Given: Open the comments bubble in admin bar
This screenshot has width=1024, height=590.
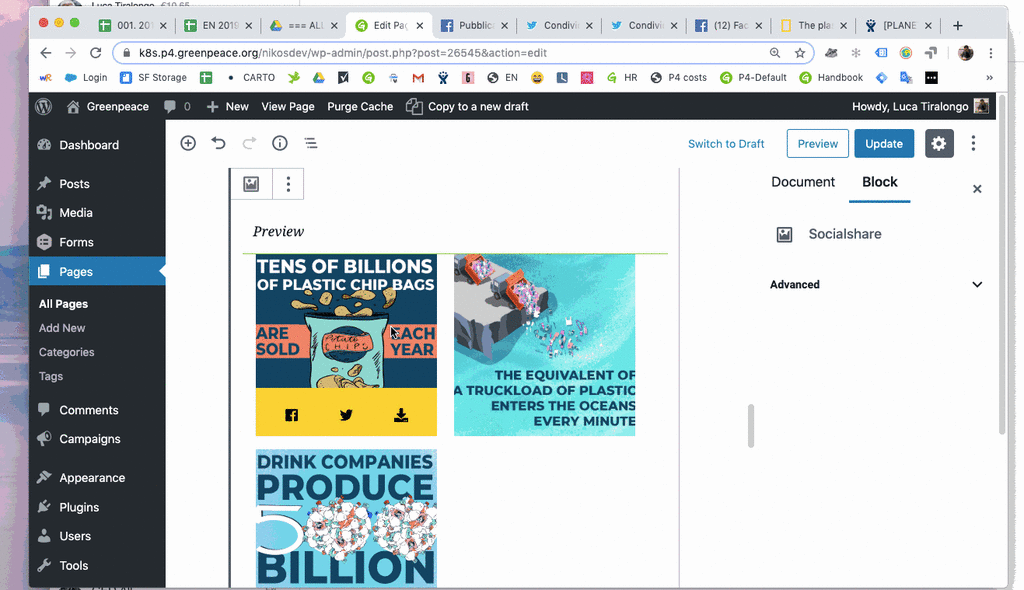Looking at the screenshot, I should pyautogui.click(x=177, y=107).
